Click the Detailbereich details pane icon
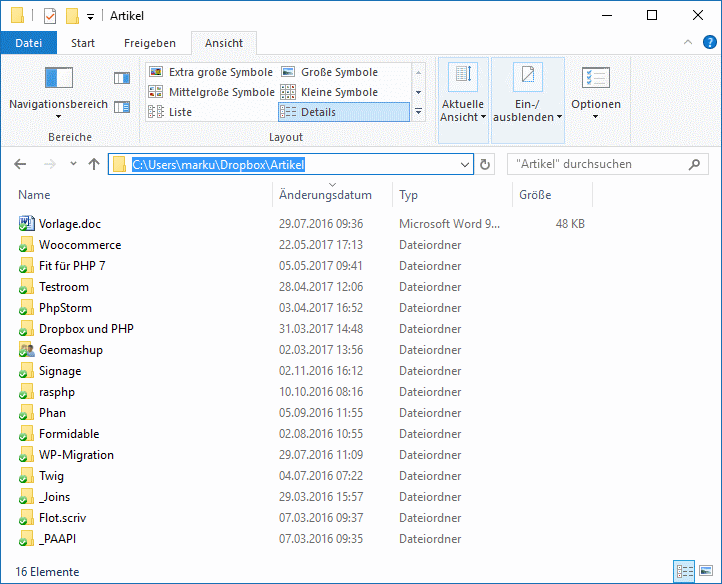Image resolution: width=722 pixels, height=584 pixels. coord(122,107)
